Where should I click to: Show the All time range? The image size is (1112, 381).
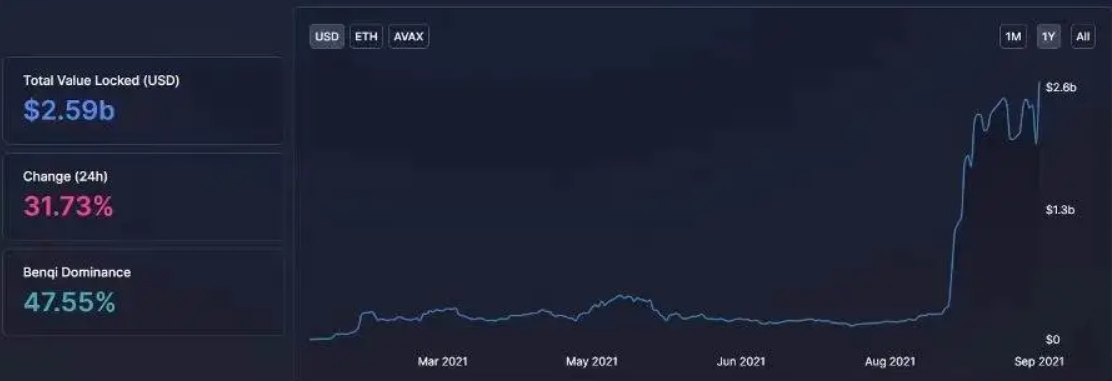point(1083,37)
